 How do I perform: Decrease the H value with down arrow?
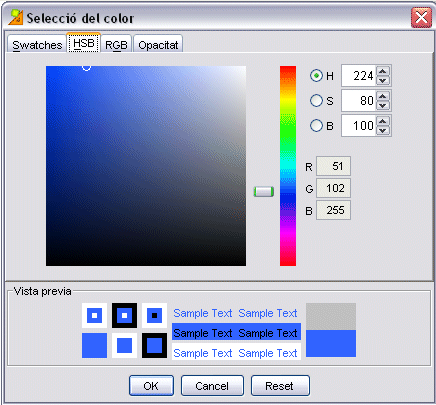tap(383, 80)
